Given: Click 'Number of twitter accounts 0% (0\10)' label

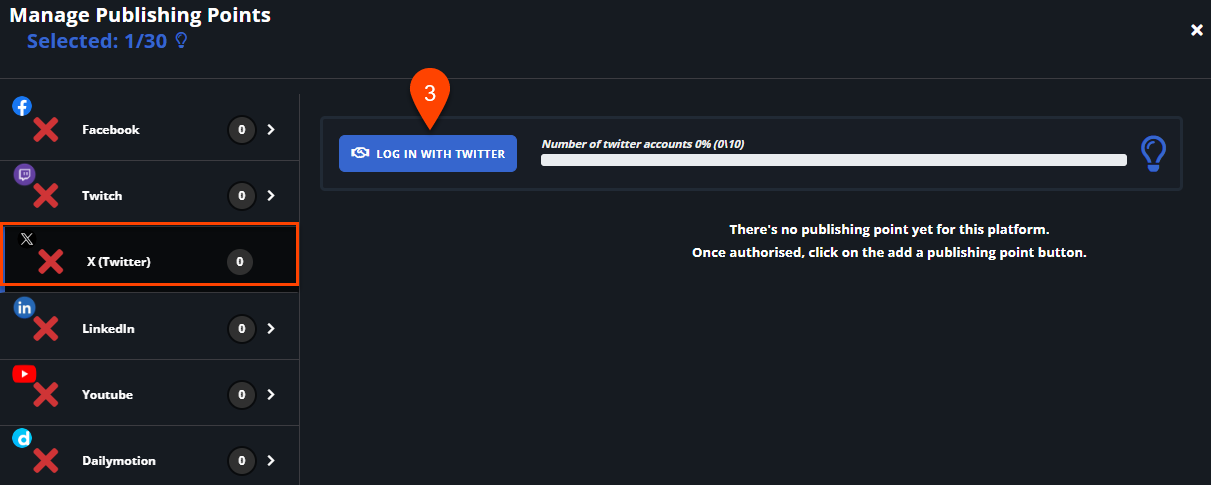Looking at the screenshot, I should [x=643, y=144].
